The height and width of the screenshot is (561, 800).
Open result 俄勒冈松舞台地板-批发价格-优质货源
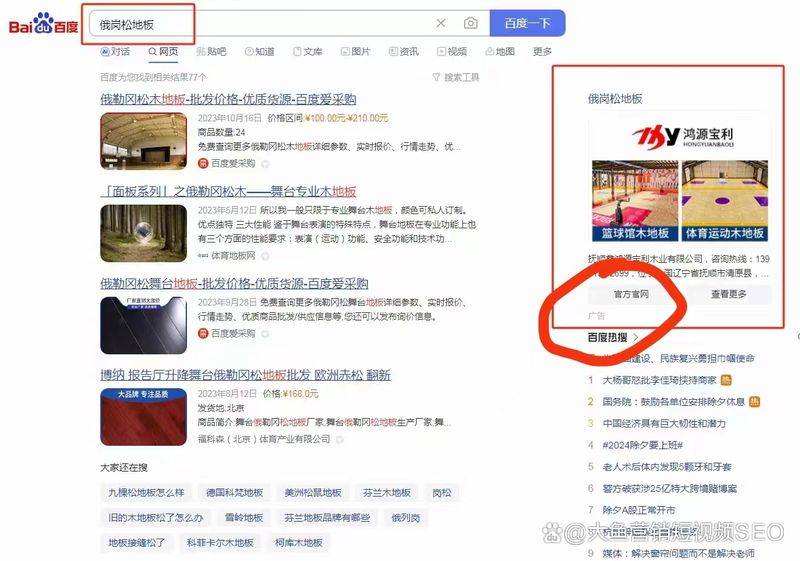tap(234, 283)
